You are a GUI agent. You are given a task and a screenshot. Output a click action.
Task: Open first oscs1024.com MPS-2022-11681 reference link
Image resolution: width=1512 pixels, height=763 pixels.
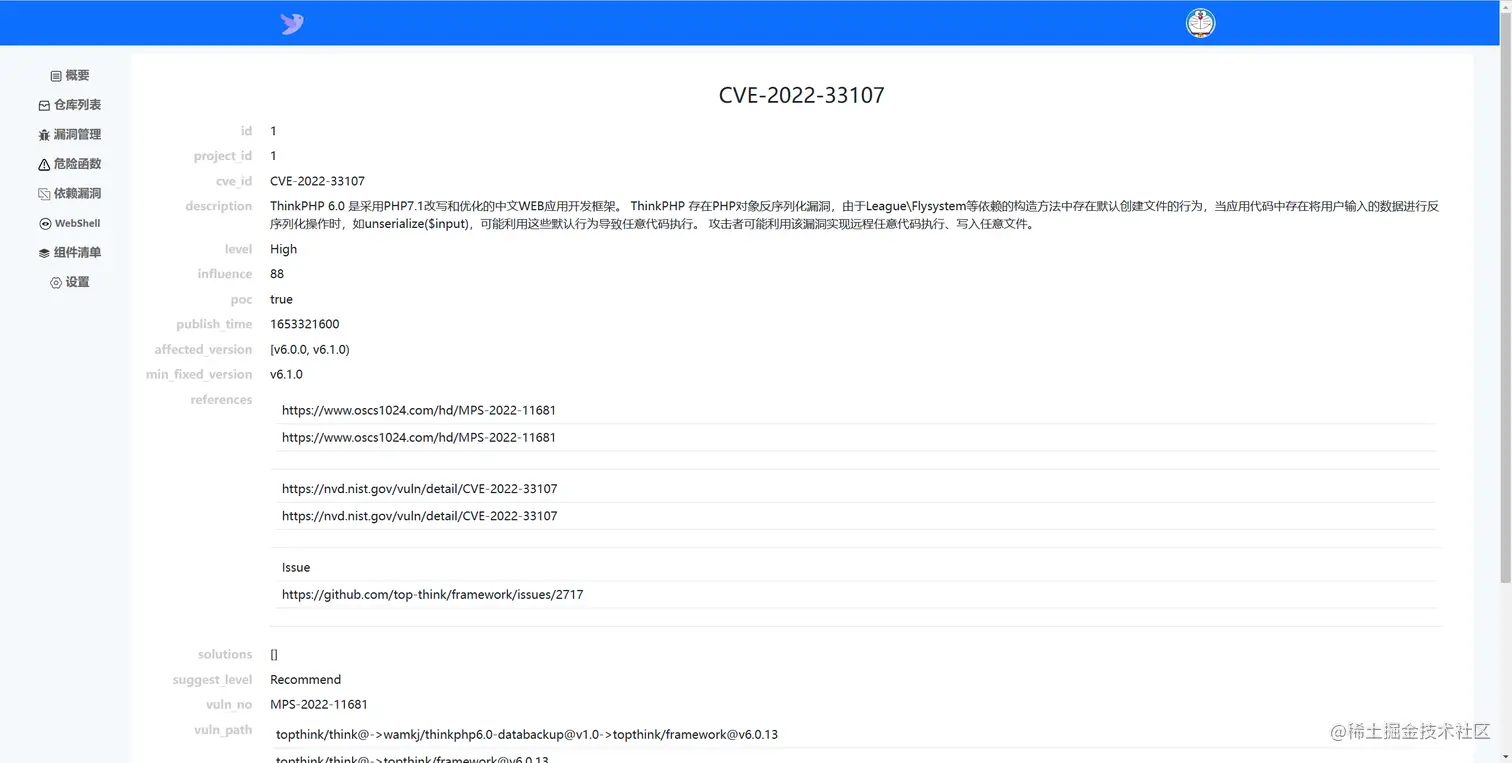coord(419,410)
